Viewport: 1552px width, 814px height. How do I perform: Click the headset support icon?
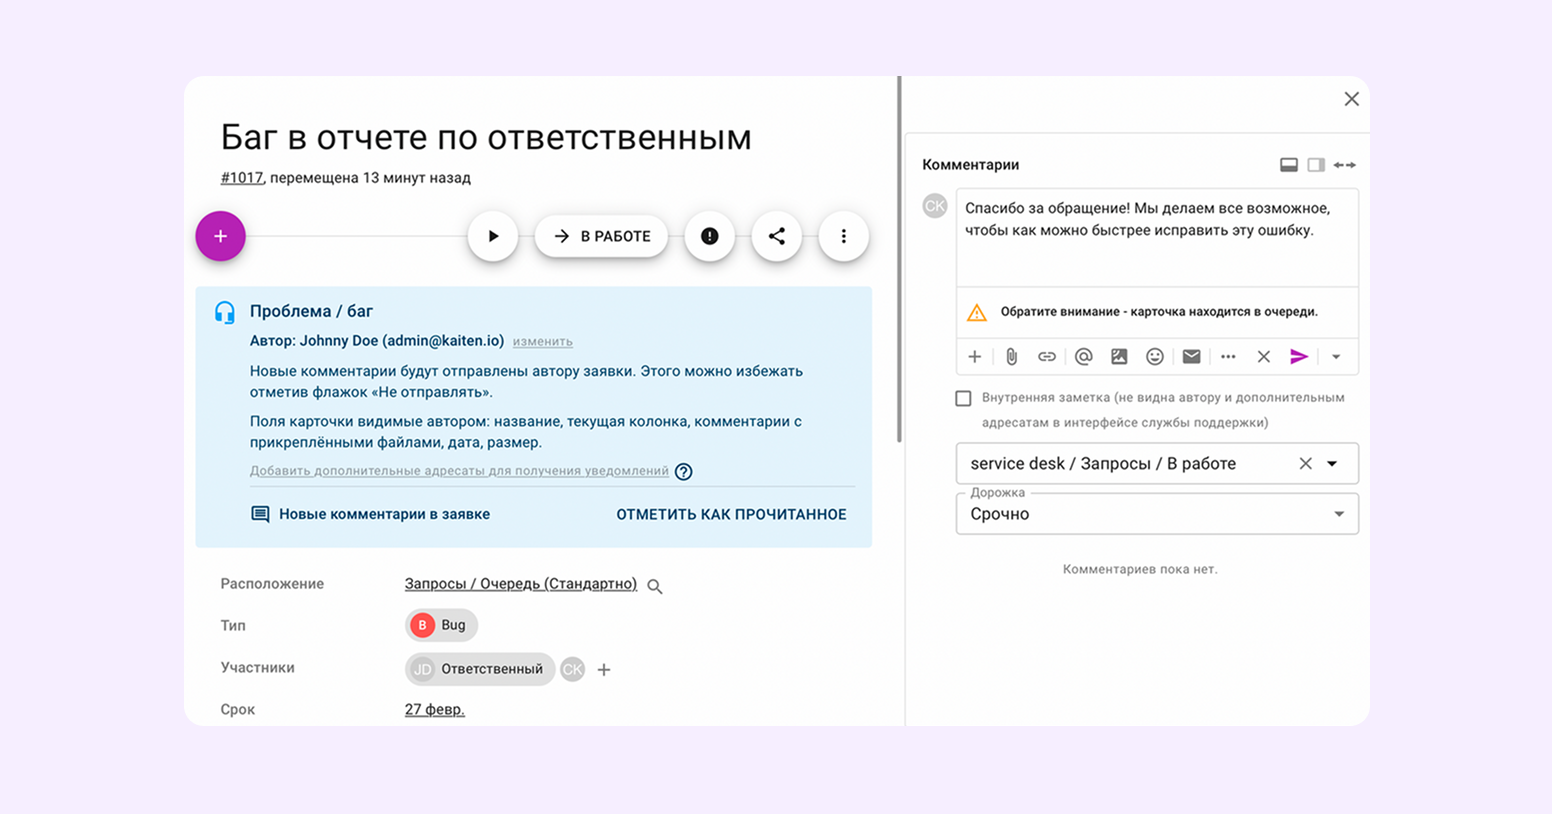click(x=225, y=312)
